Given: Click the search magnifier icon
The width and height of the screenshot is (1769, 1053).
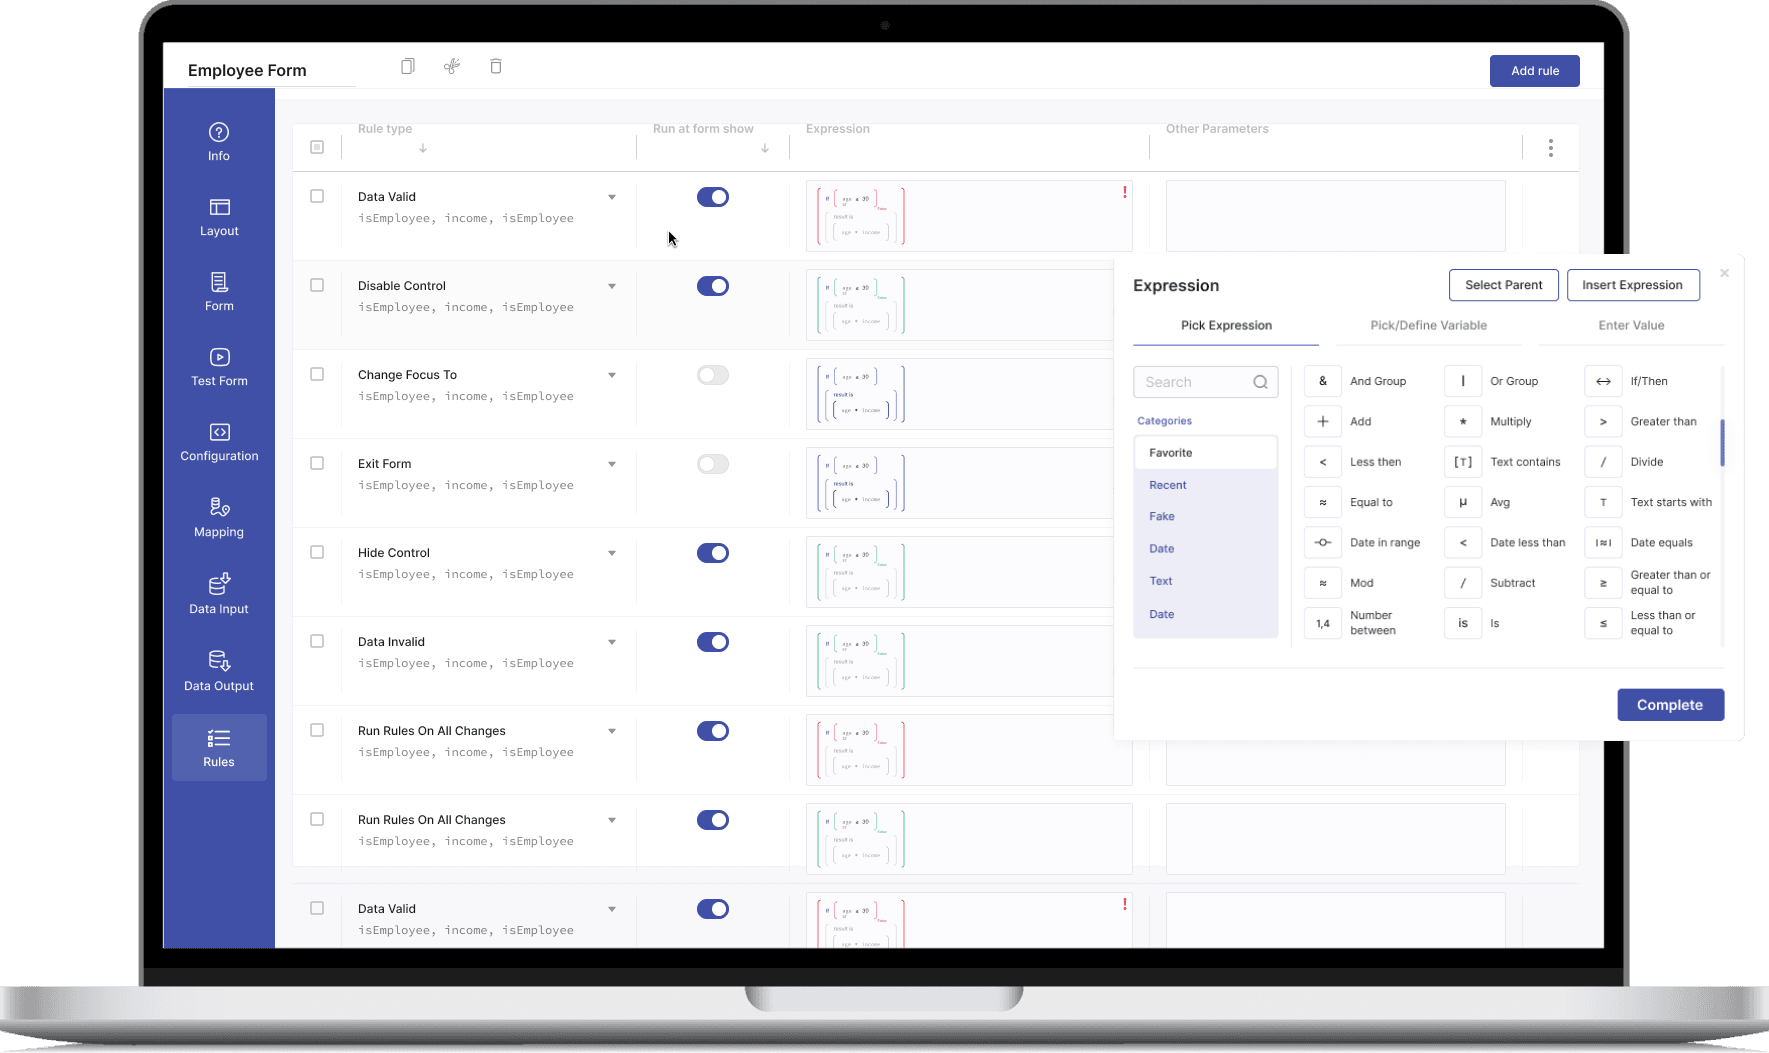Looking at the screenshot, I should tap(1260, 382).
